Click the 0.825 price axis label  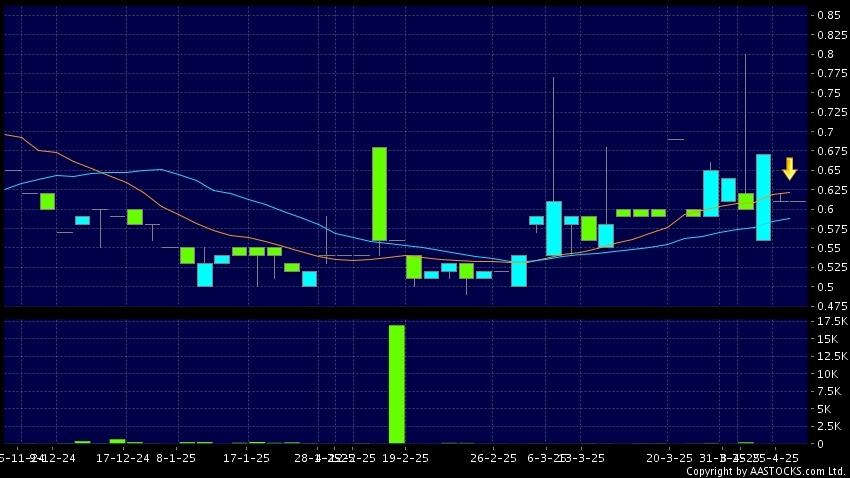tap(832, 35)
